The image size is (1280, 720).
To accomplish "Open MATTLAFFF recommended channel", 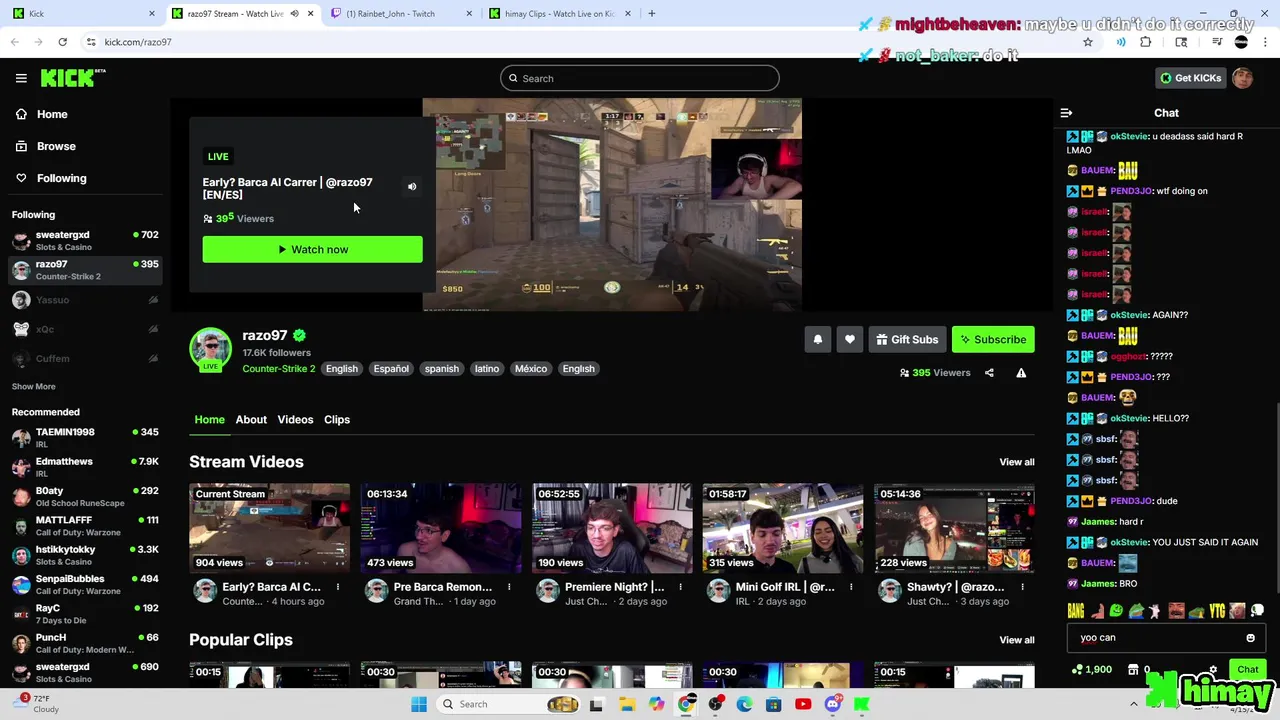I will pos(85,526).
